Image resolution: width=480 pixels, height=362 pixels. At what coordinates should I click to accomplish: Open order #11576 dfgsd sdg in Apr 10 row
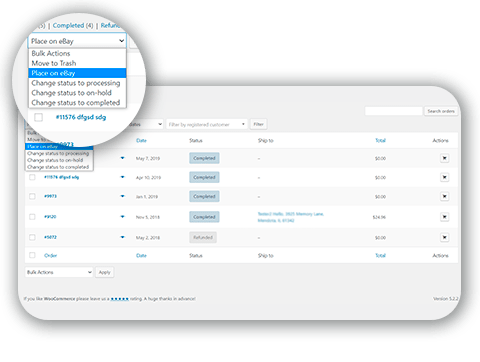click(x=62, y=177)
